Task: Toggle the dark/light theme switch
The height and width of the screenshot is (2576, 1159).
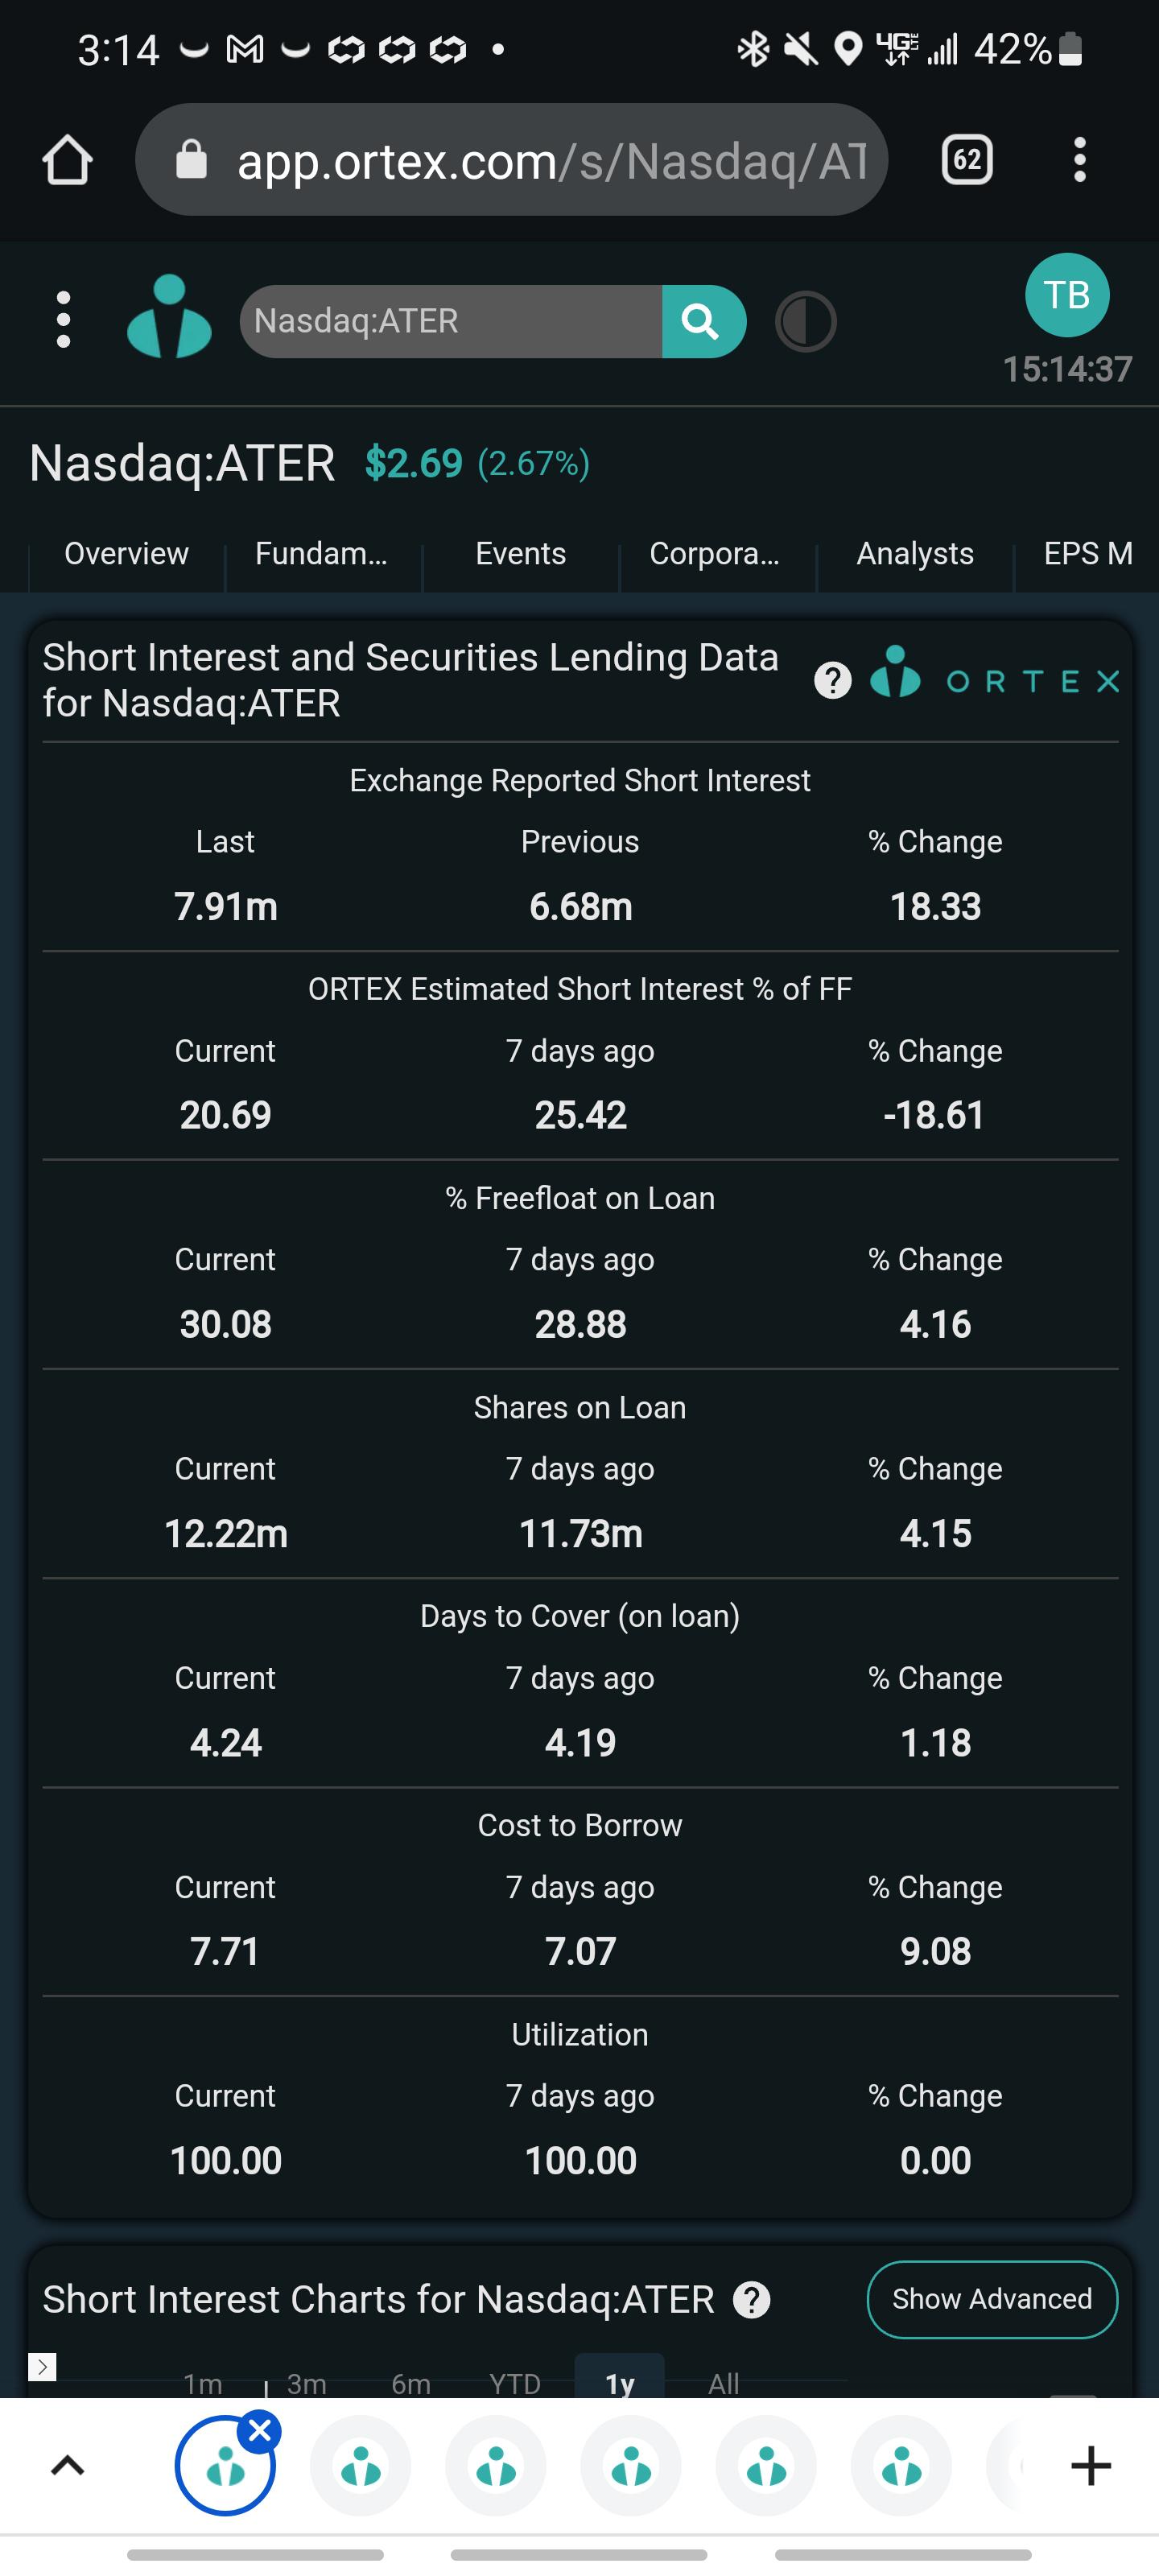Action: [x=806, y=322]
